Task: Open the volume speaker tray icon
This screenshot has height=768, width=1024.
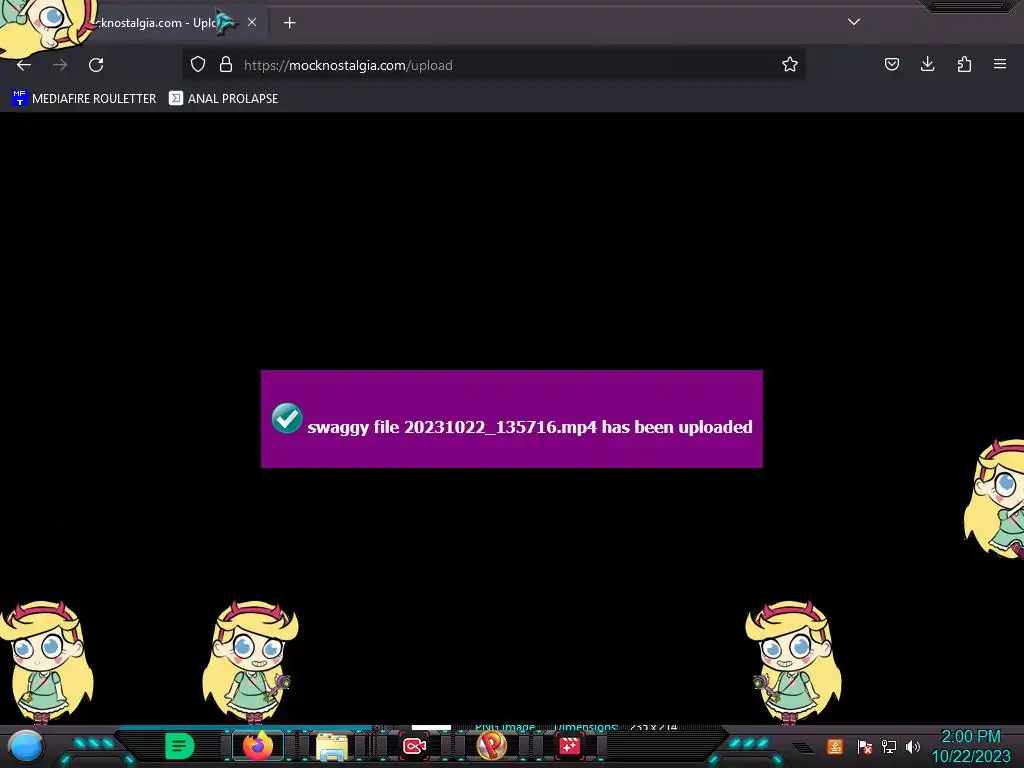Action: [x=913, y=746]
